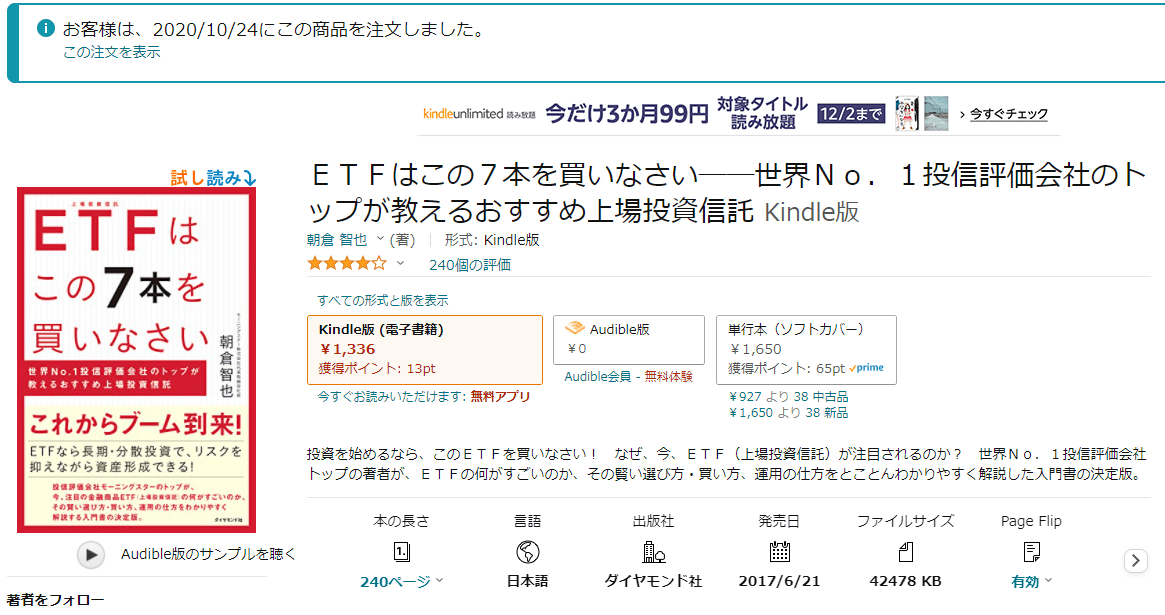Click the book title heading
The image size is (1165, 615).
727,193
